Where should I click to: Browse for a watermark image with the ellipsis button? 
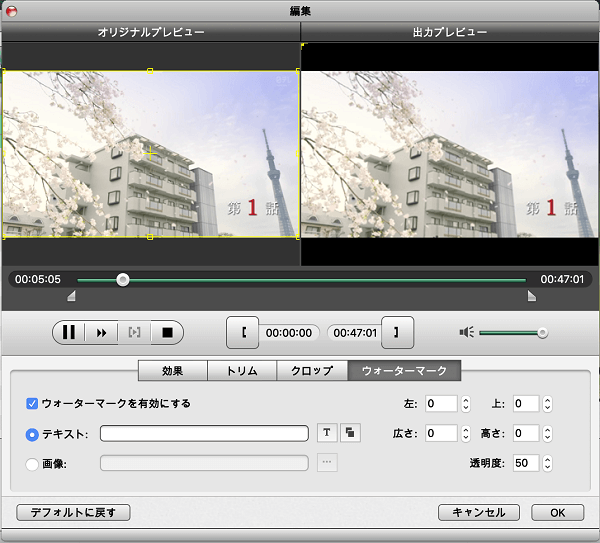(327, 462)
